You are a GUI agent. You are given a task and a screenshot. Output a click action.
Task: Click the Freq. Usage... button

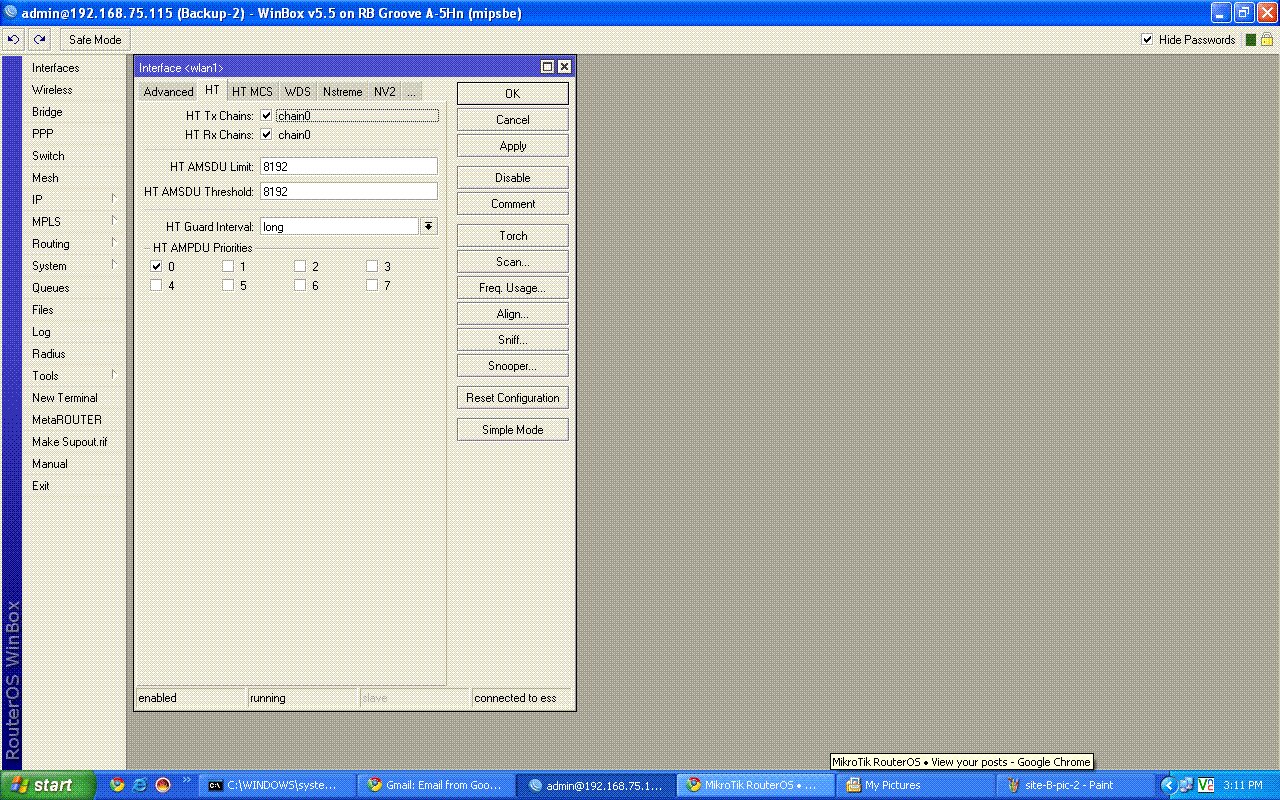[x=513, y=288]
